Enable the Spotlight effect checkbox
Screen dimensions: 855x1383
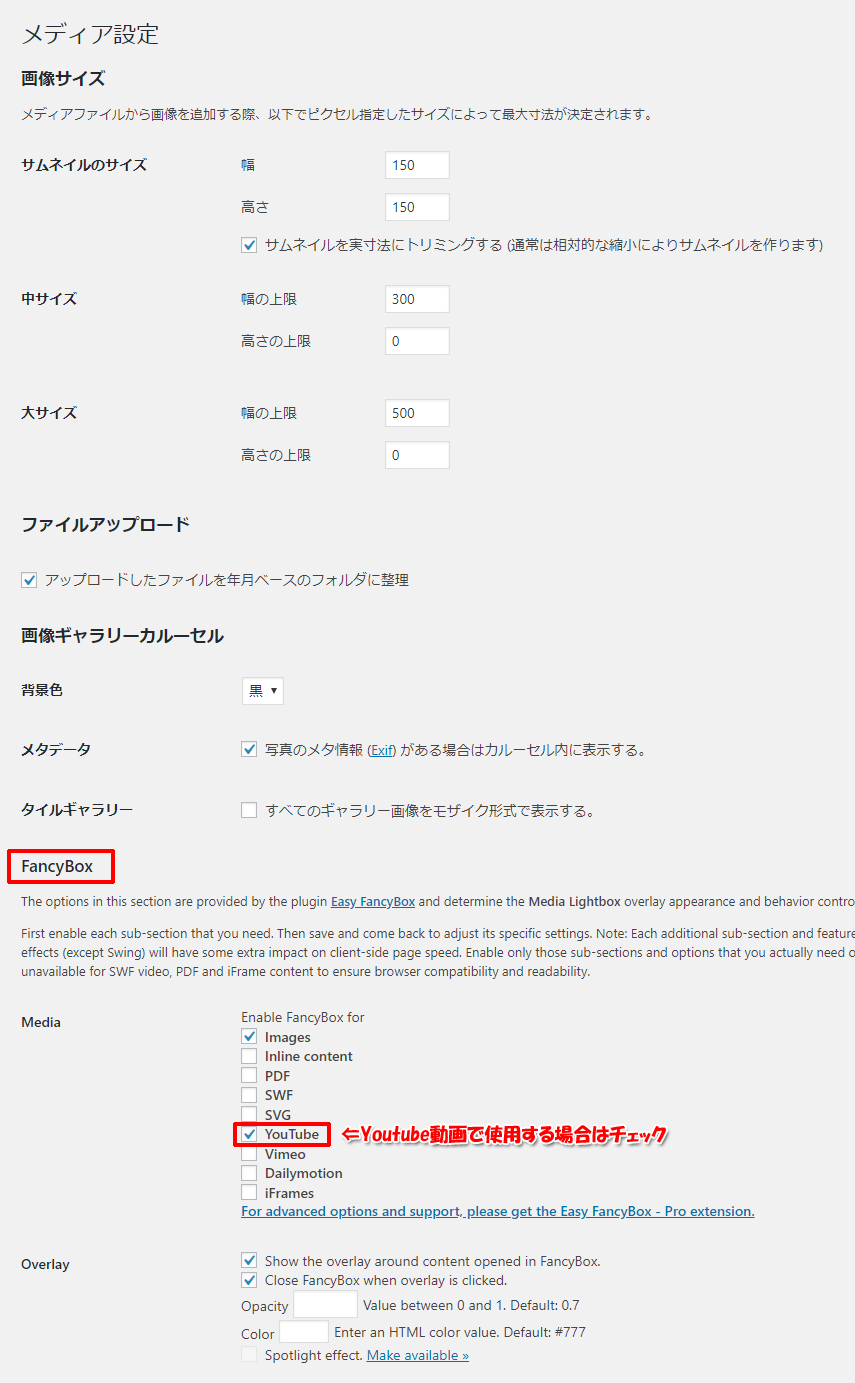[x=248, y=1354]
